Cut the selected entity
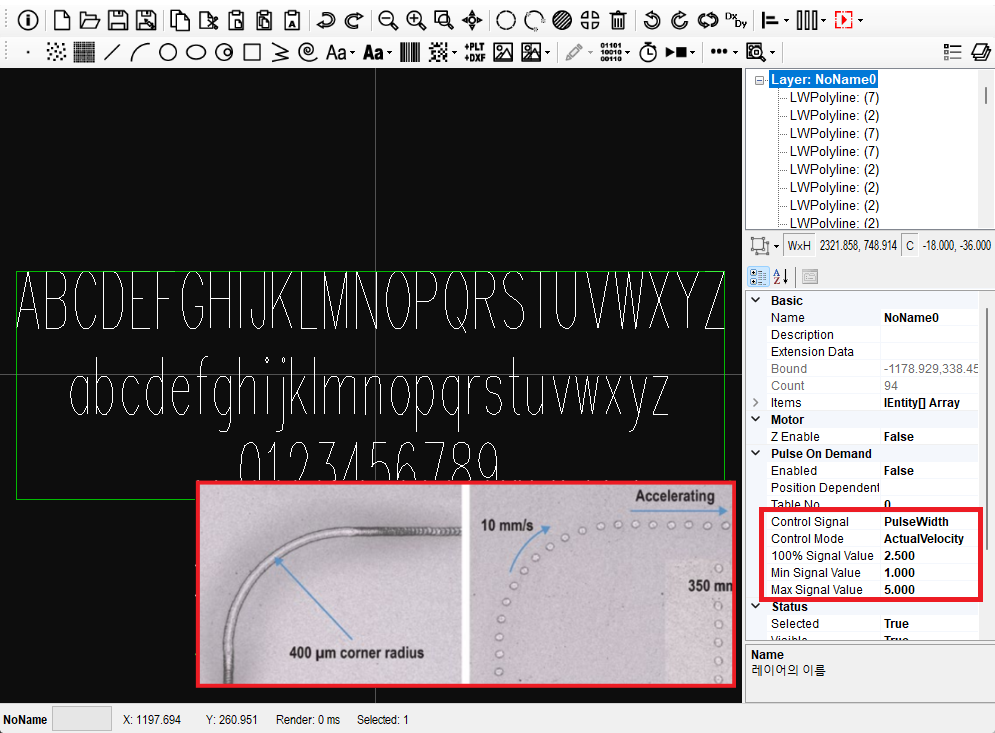This screenshot has height=733, width=995. [x=208, y=20]
